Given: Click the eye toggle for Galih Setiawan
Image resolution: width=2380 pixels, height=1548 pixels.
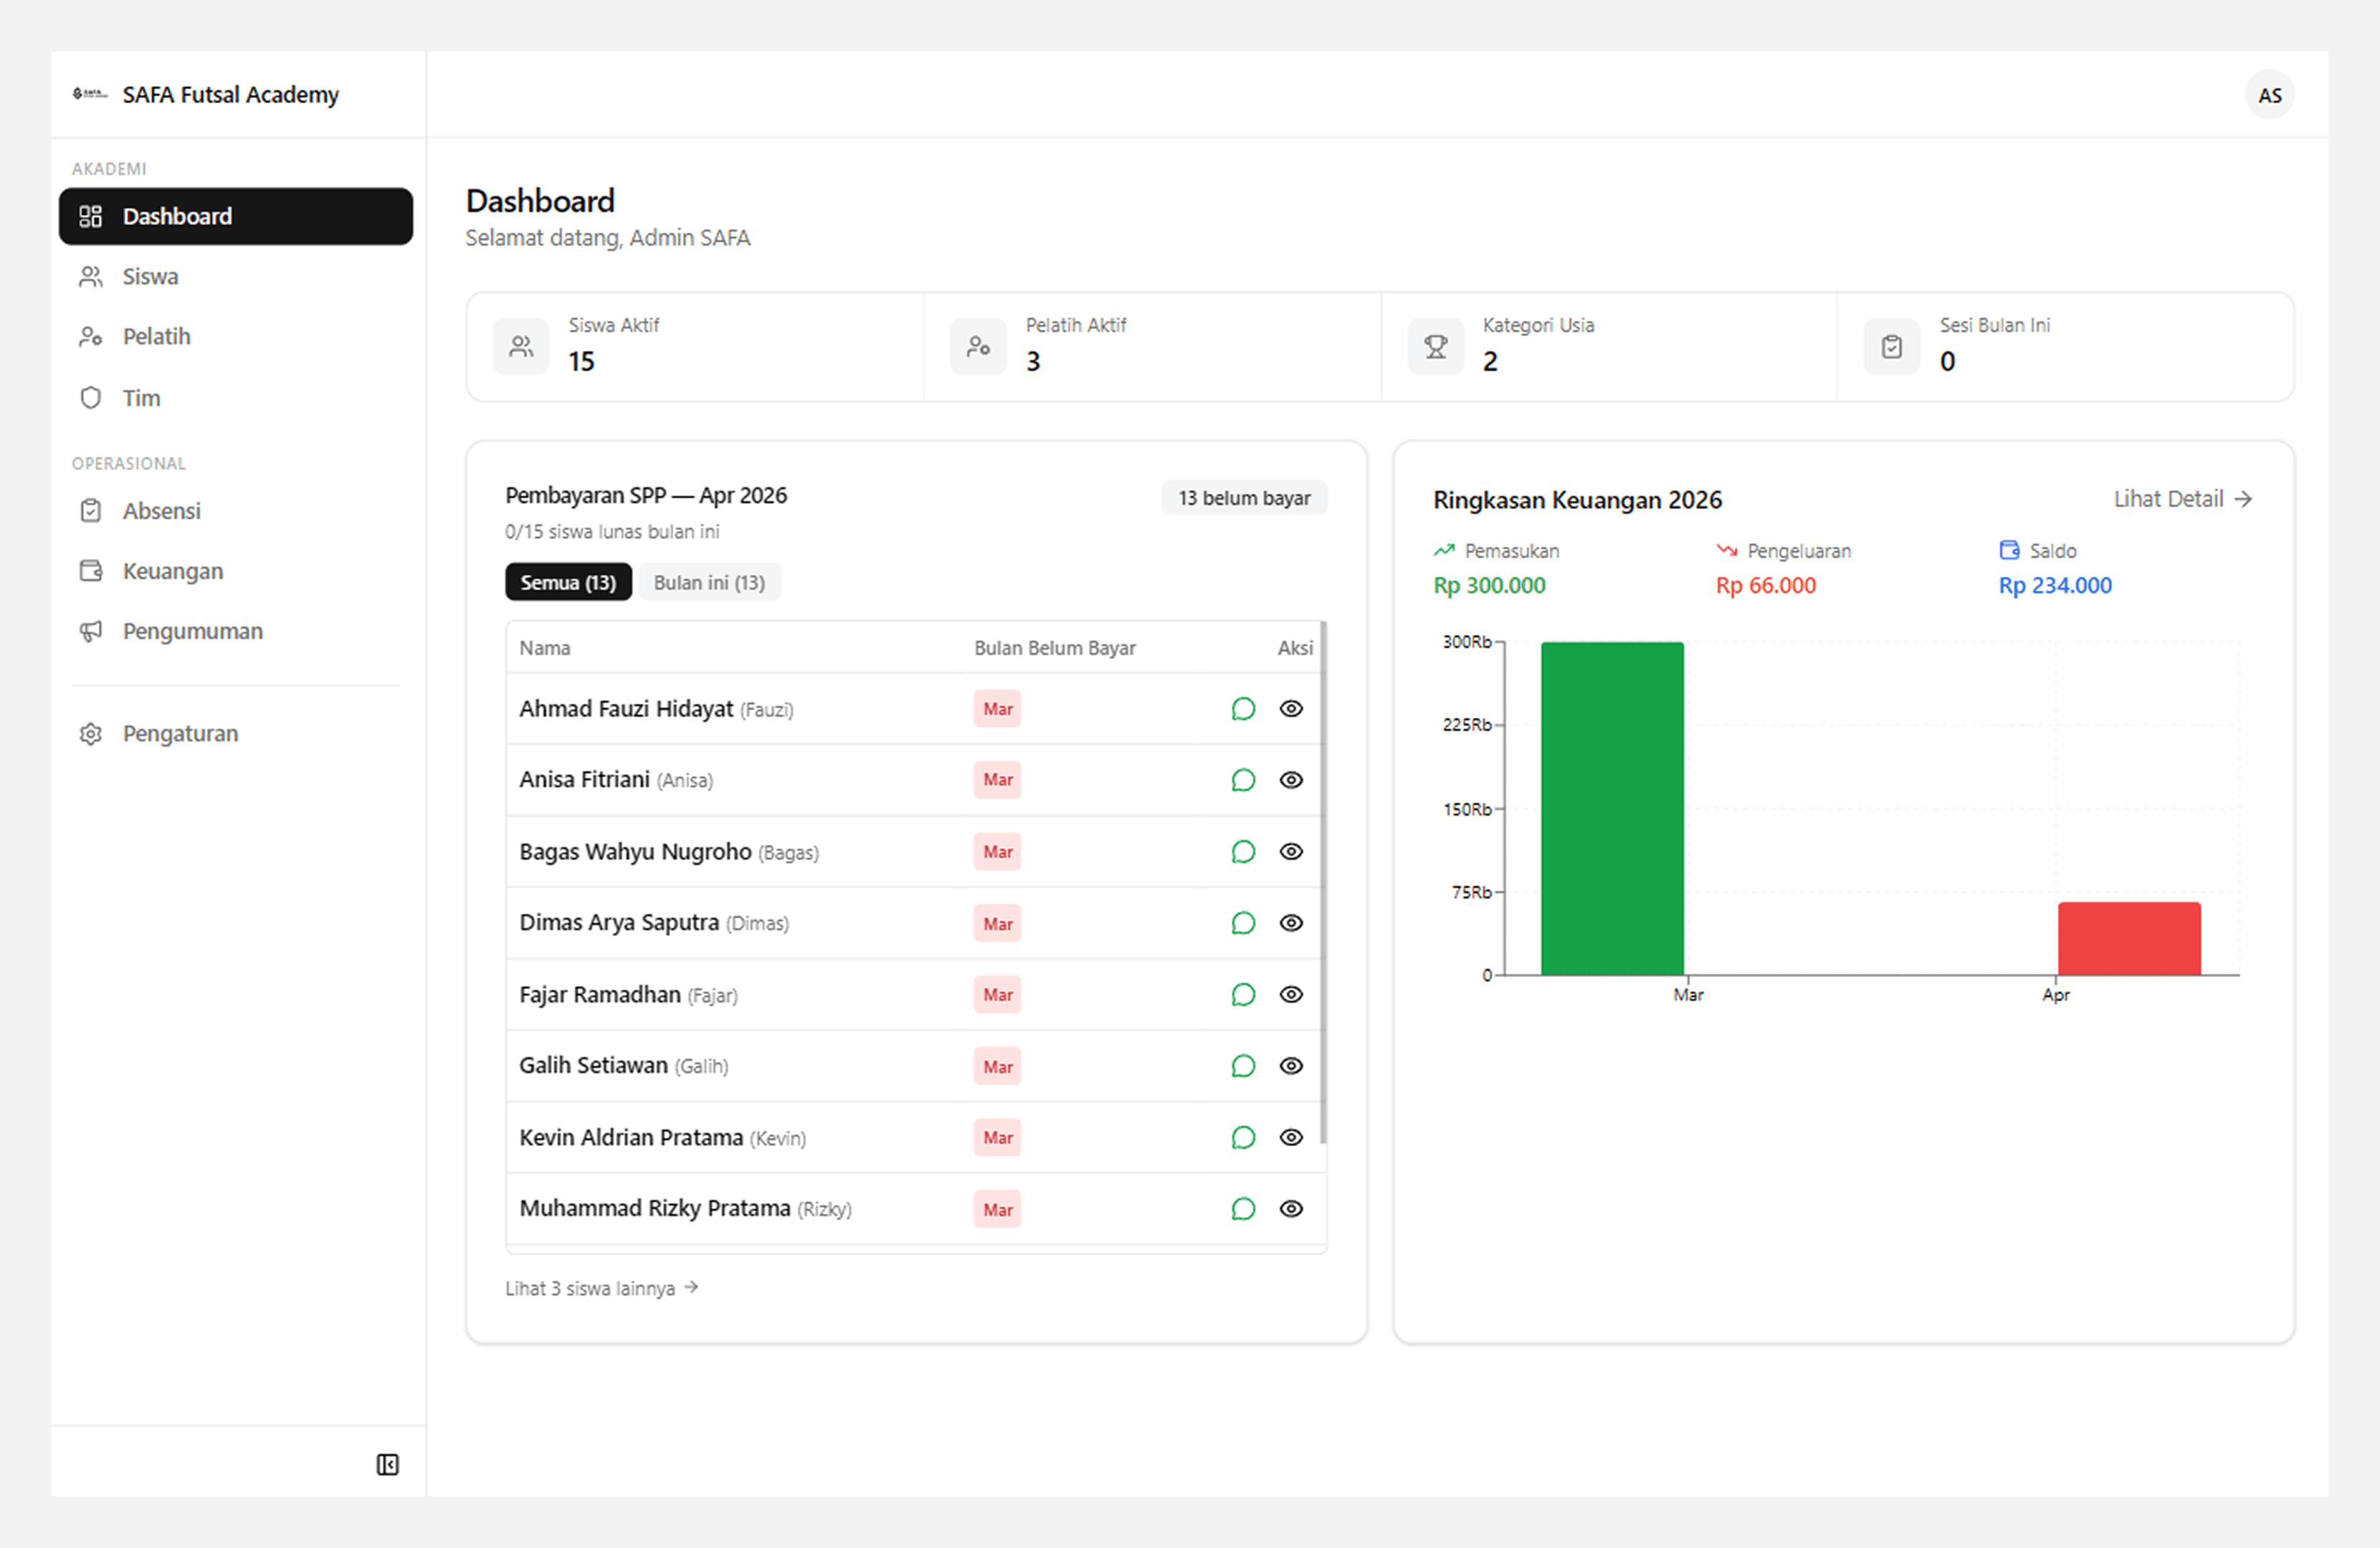Looking at the screenshot, I should coord(1291,1066).
